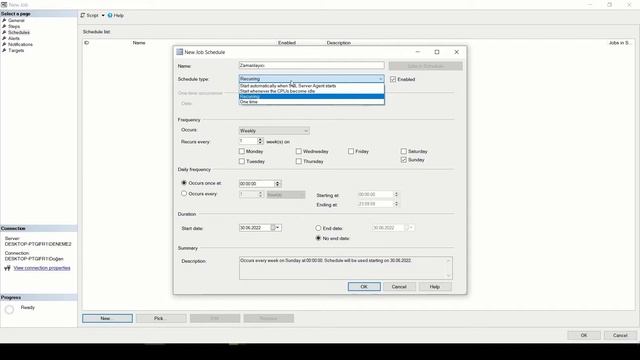Click the Description column header in schedule list

(x=339, y=43)
